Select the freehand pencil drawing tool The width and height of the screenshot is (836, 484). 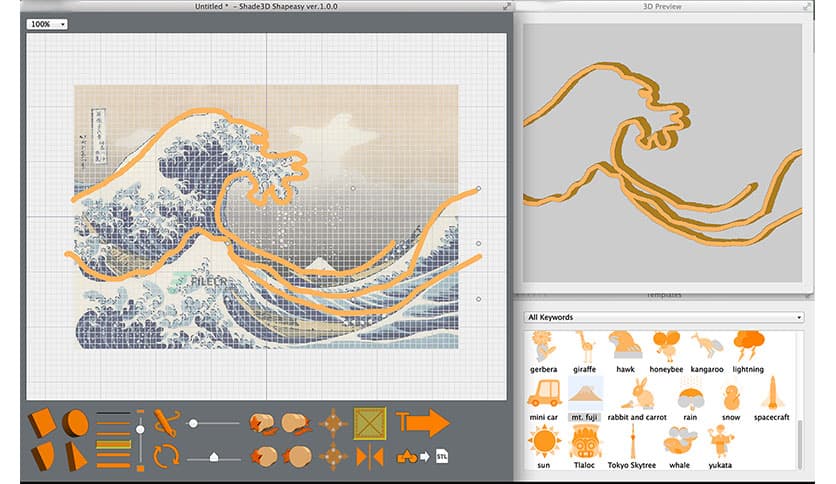166,423
